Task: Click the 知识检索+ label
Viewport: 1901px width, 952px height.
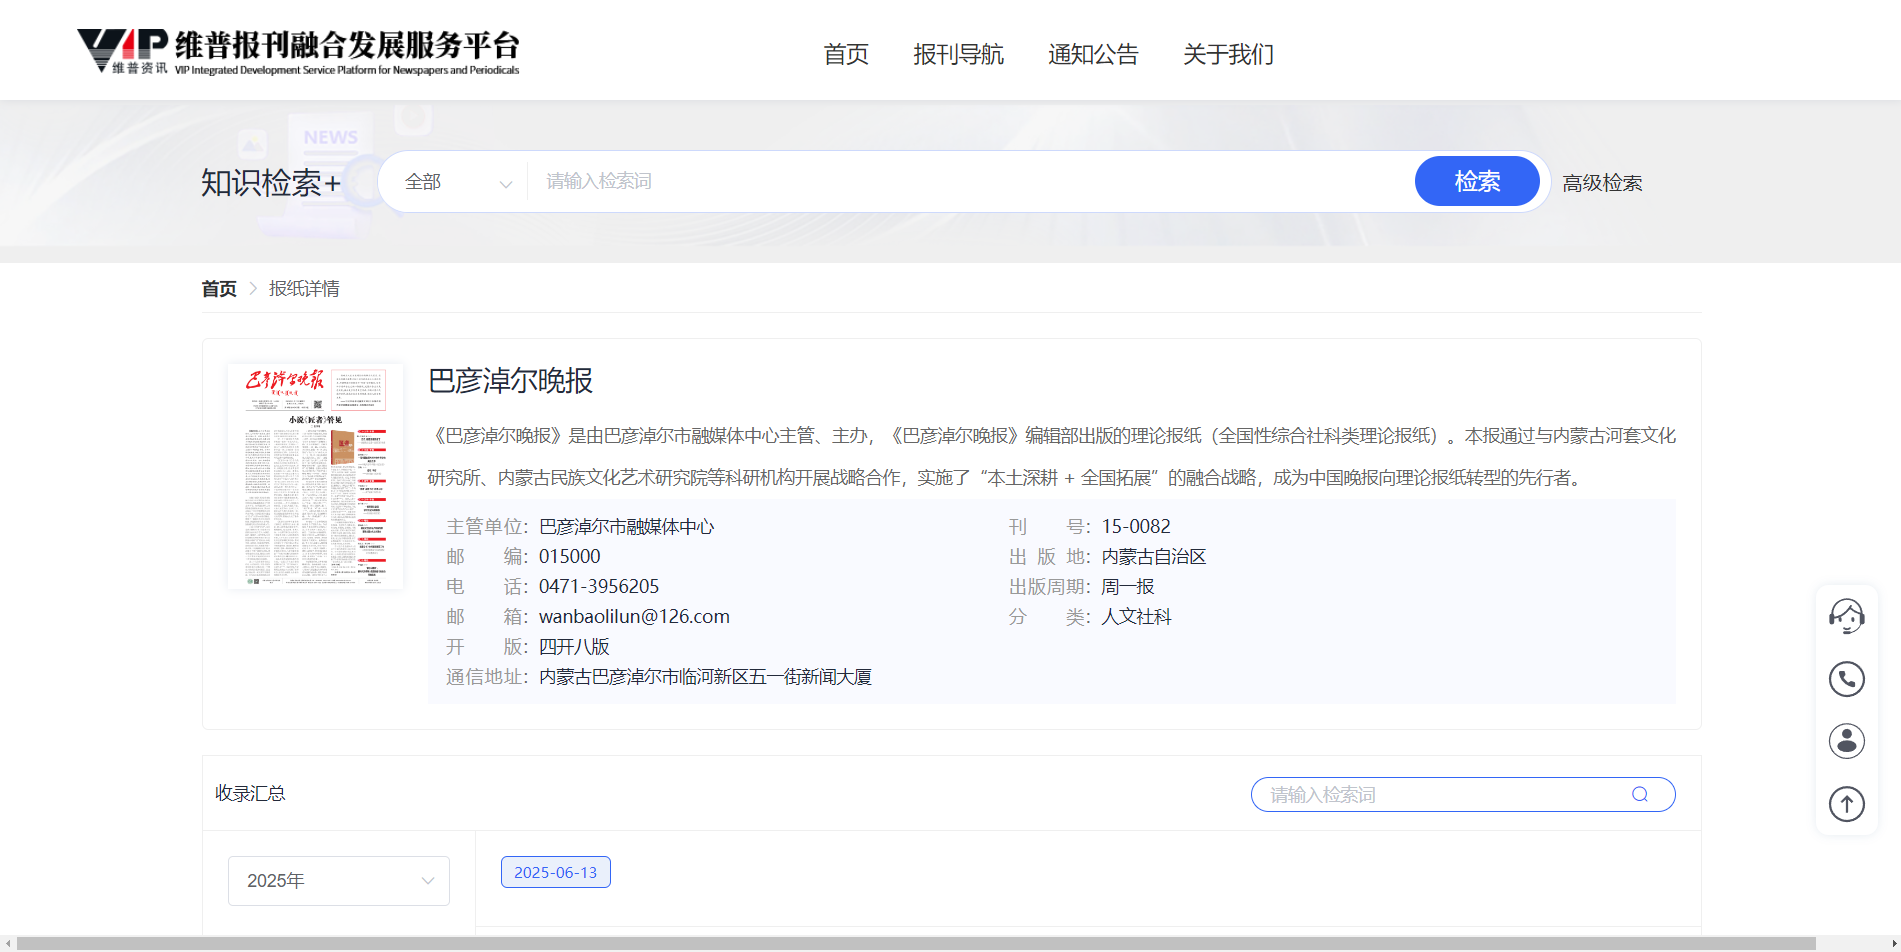Action: point(271,183)
